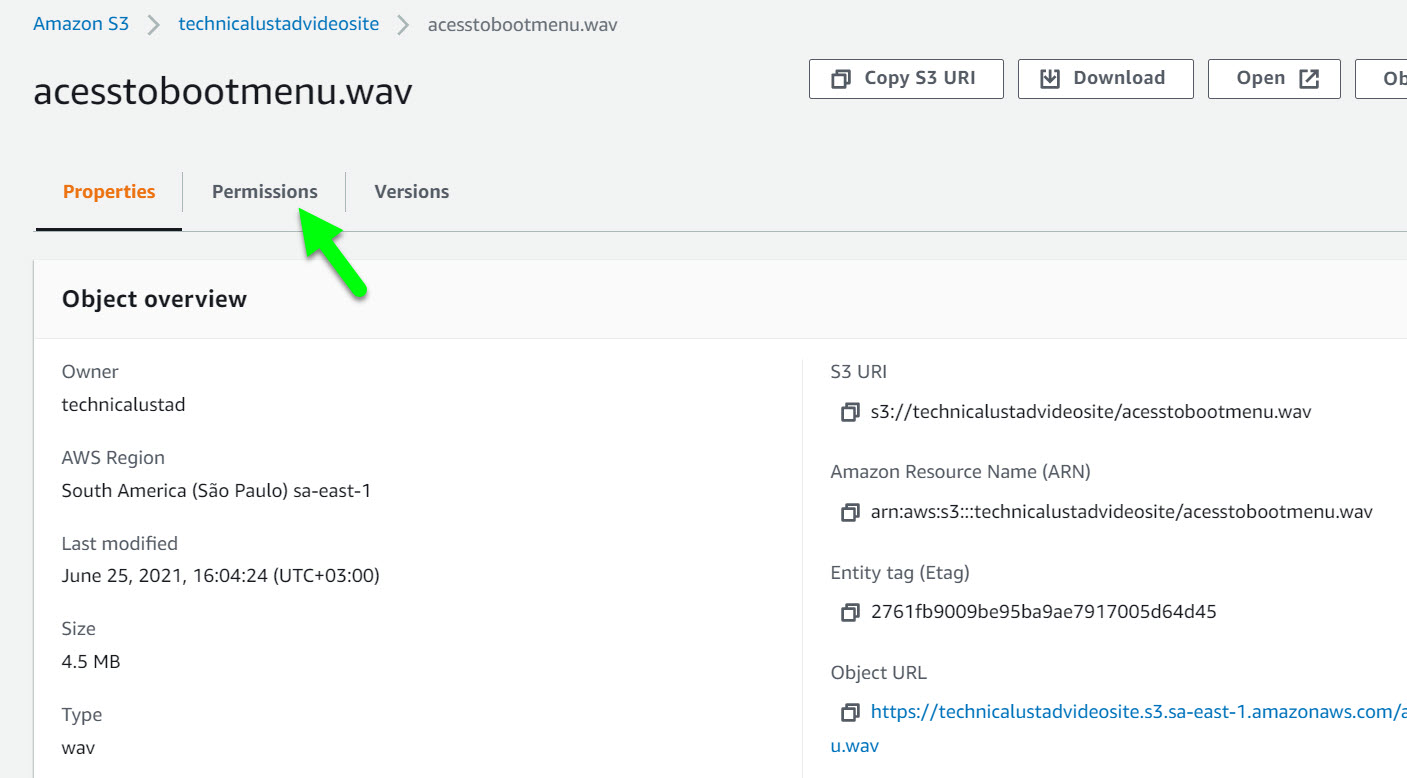This screenshot has height=778, width=1407.
Task: Click the copy icon beside the S3 URI
Action: click(850, 412)
